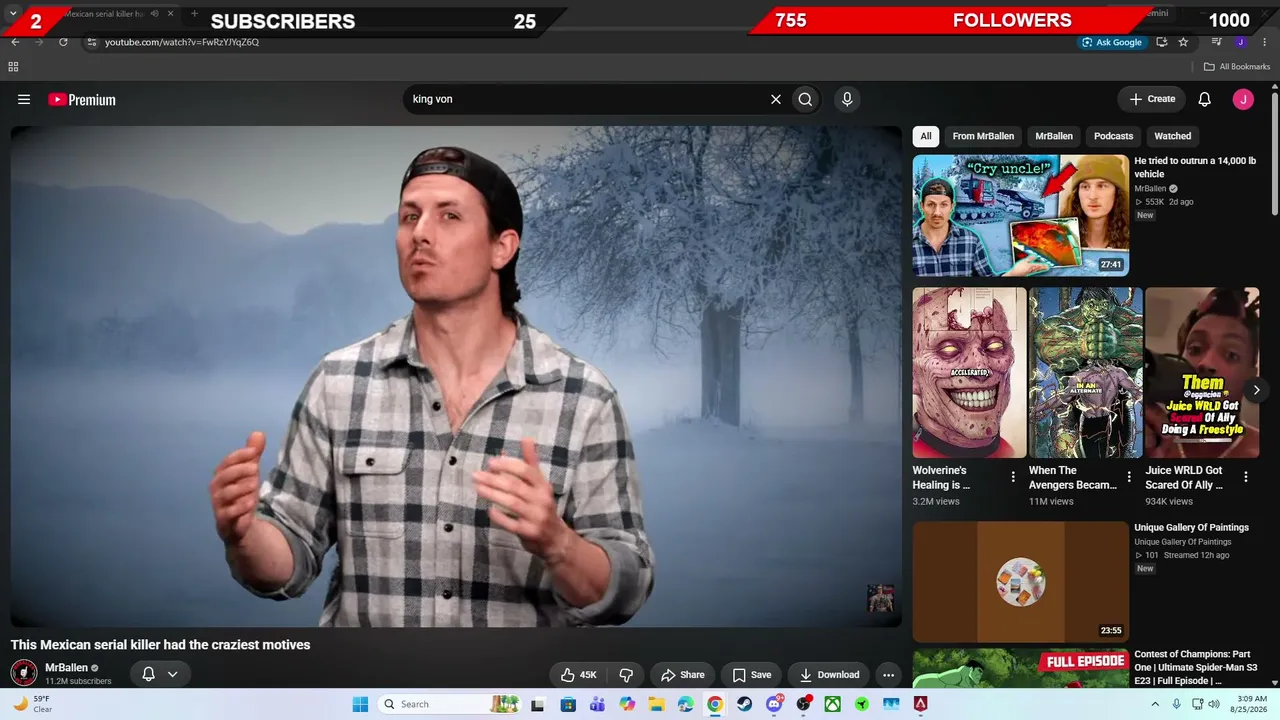
Task: Open 'Cry uncle!' video thumbnail
Action: tap(1020, 215)
